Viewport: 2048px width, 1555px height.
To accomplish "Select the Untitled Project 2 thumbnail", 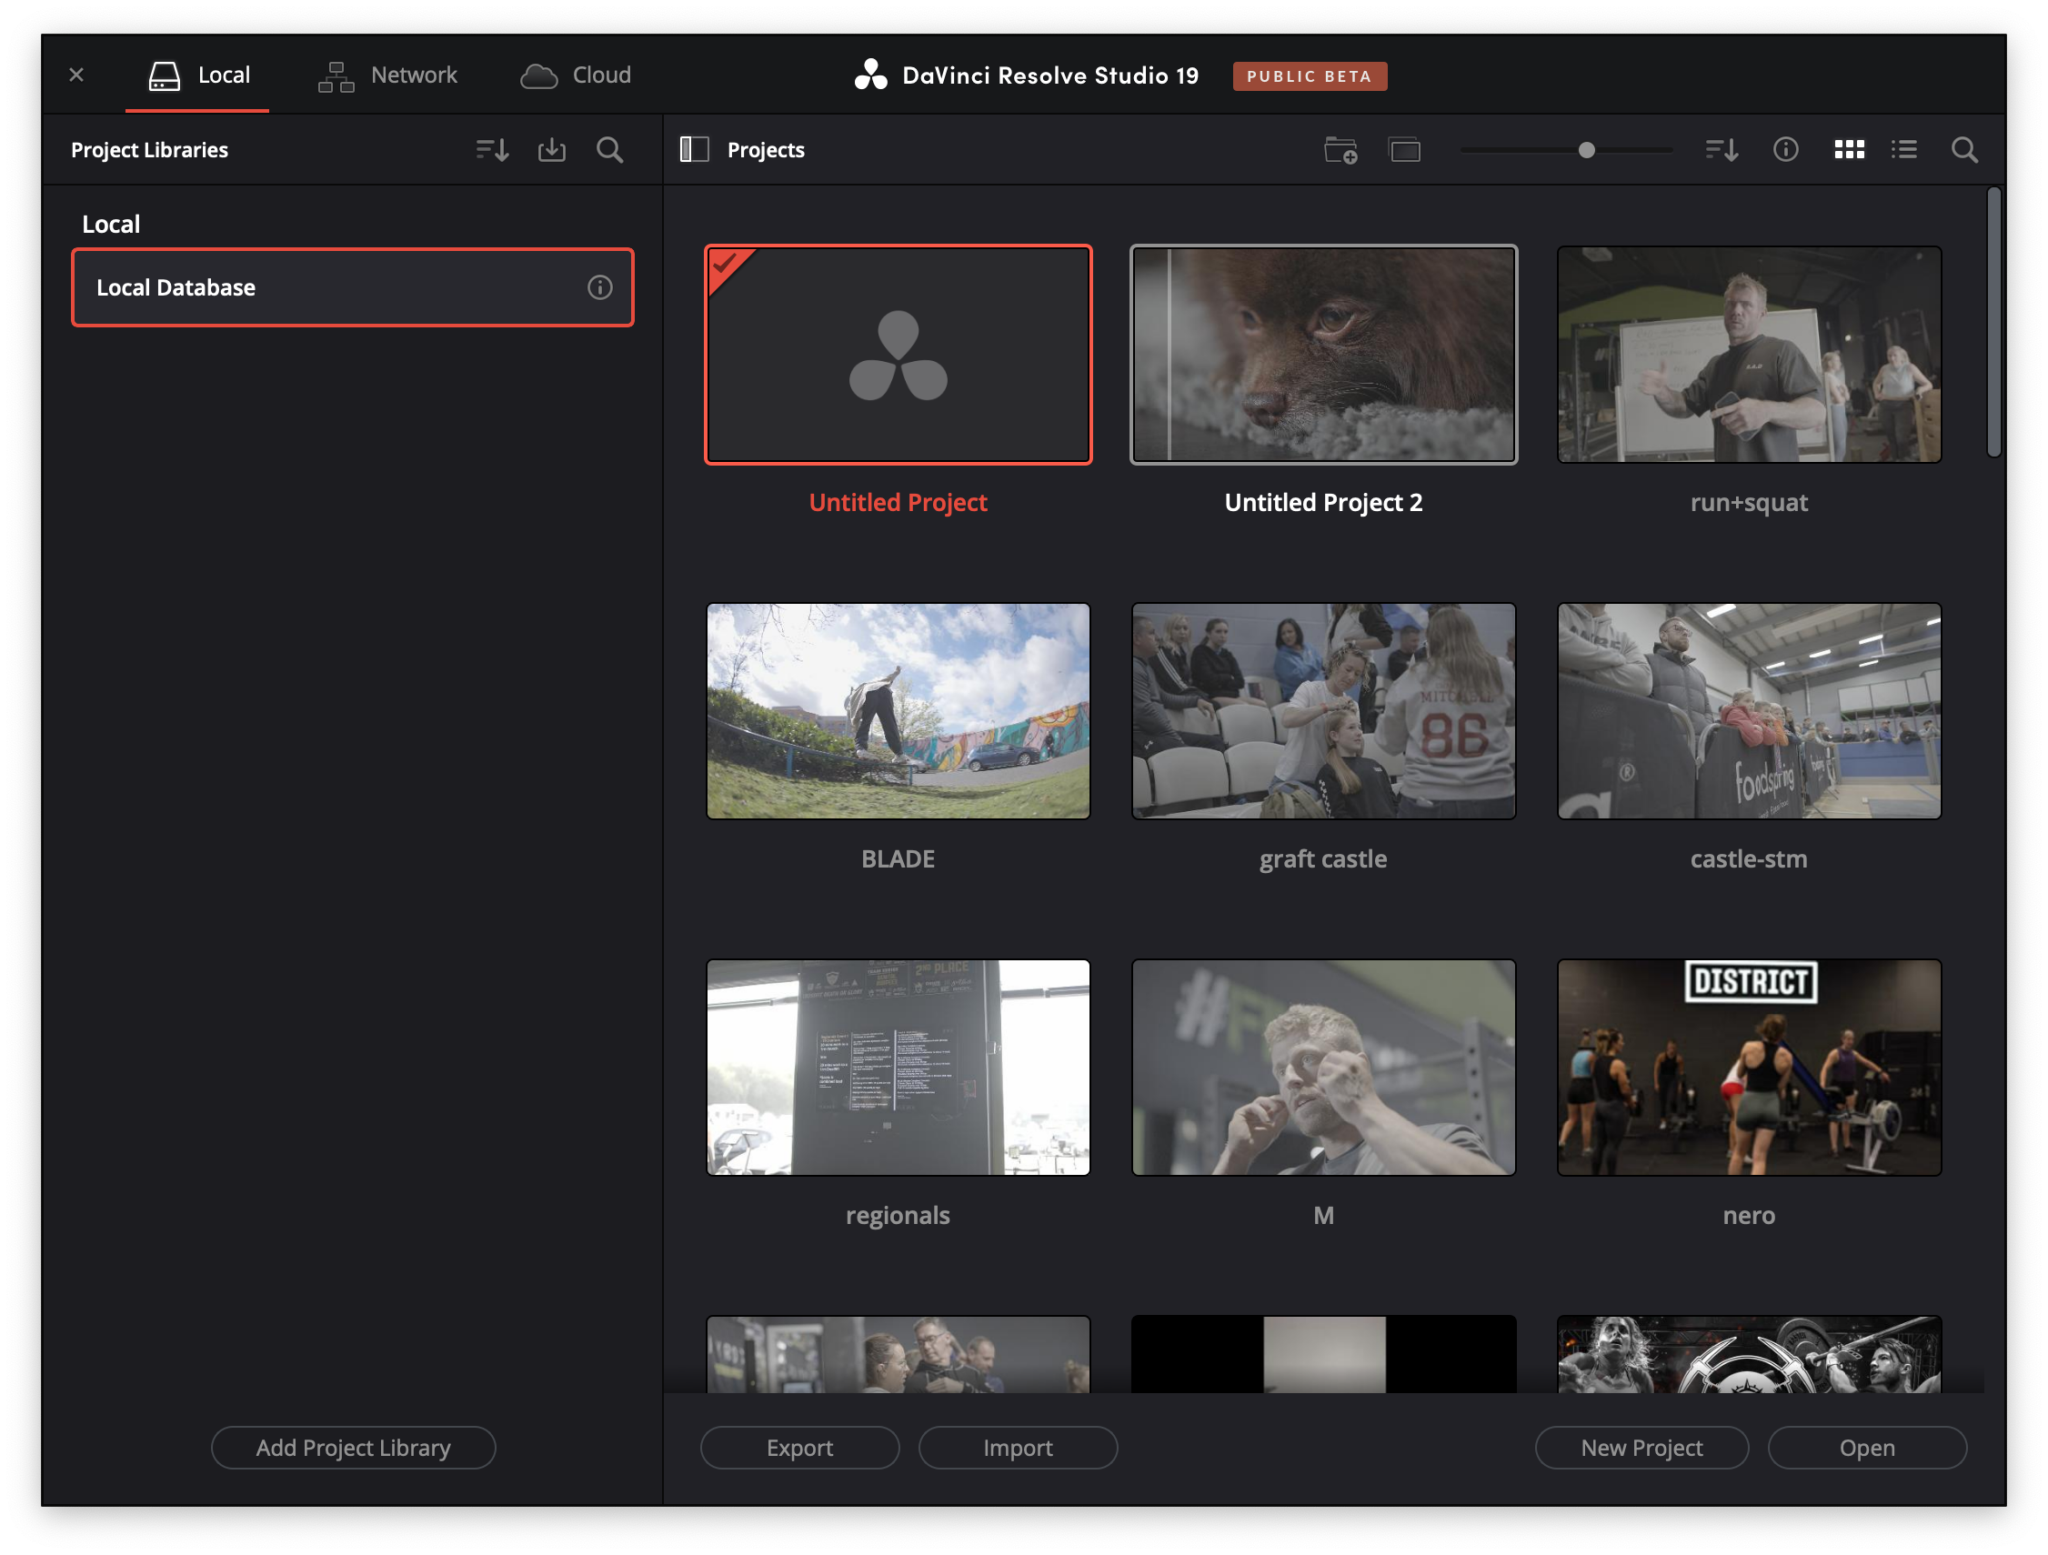I will tap(1323, 355).
